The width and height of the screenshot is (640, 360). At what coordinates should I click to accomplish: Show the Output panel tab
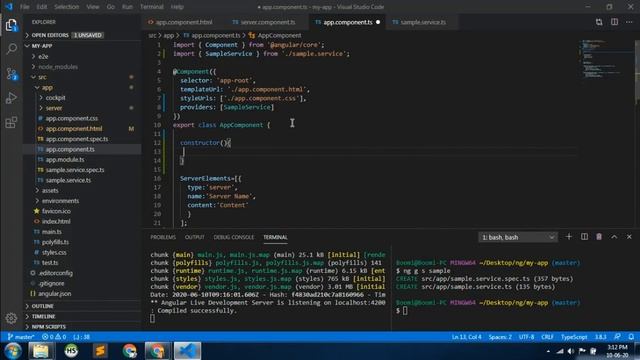(x=195, y=237)
